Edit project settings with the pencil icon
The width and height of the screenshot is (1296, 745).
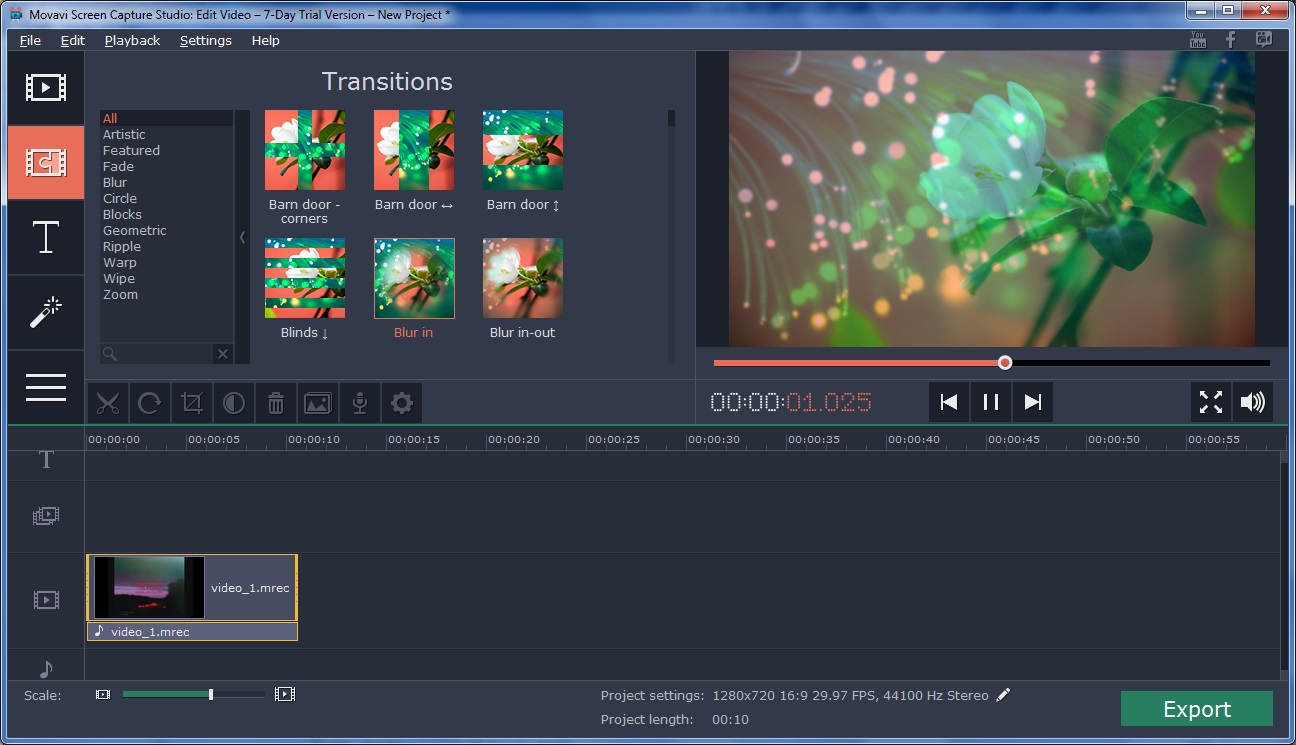pyautogui.click(x=1004, y=695)
